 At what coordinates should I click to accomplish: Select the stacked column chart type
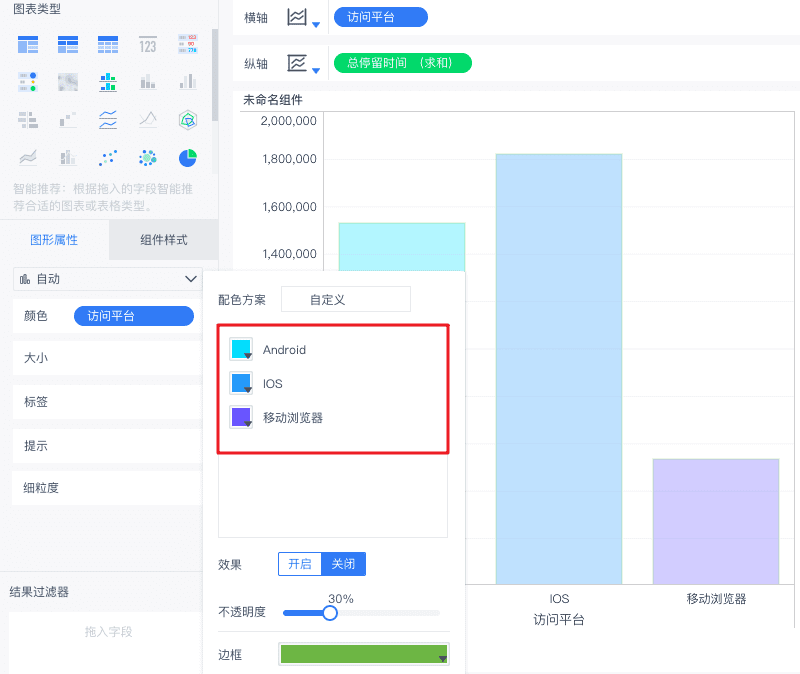point(148,82)
